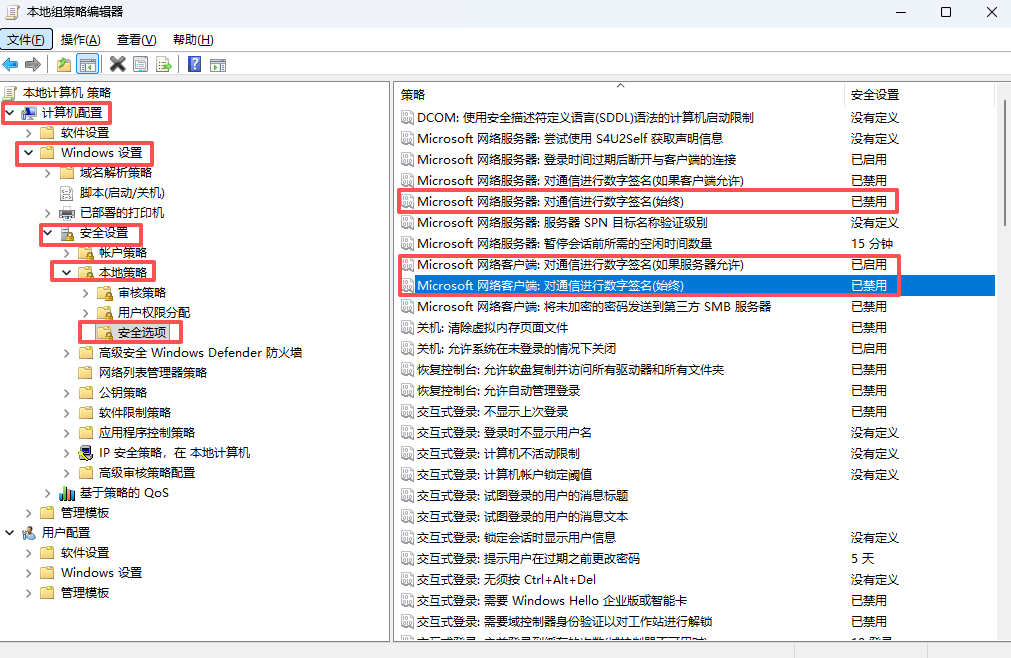Screen dimensions: 1011x658
Task: Click the blue Back arrow in toolbar
Action: (x=11, y=65)
